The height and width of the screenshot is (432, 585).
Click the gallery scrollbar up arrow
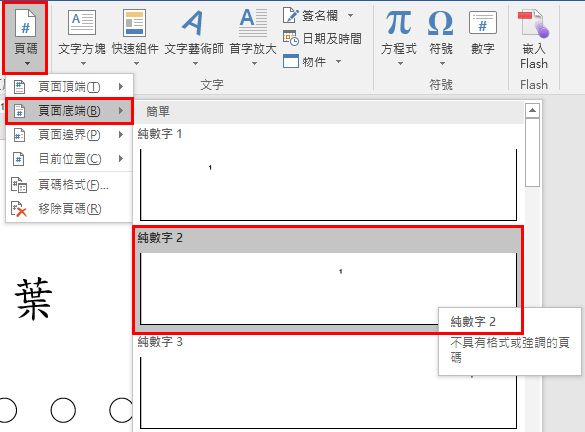coord(532,110)
